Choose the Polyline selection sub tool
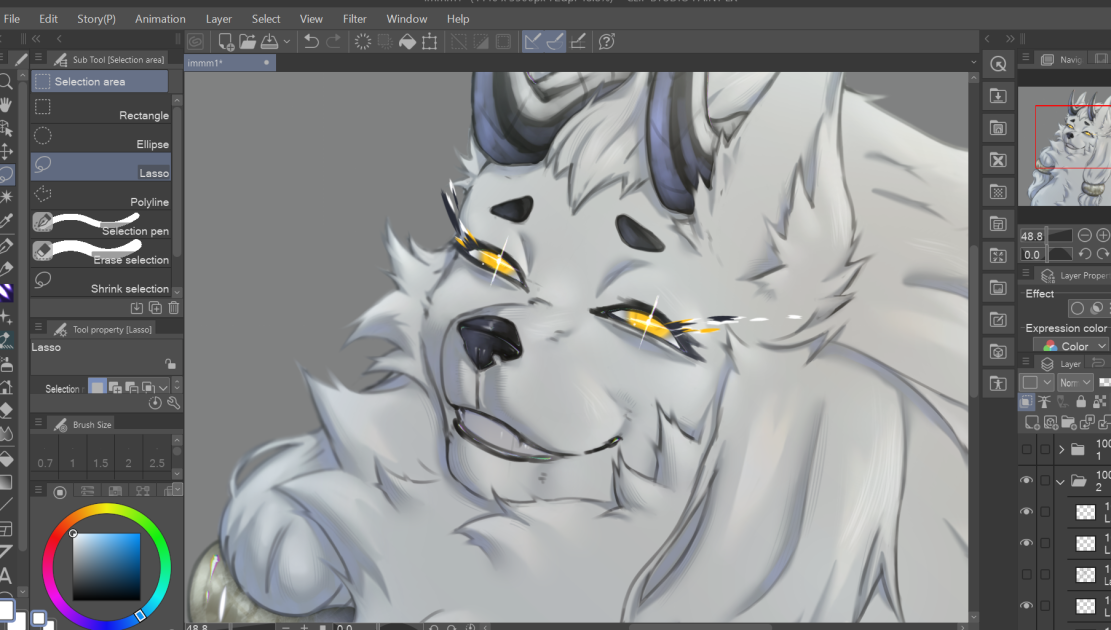This screenshot has width=1111, height=630. tap(101, 196)
